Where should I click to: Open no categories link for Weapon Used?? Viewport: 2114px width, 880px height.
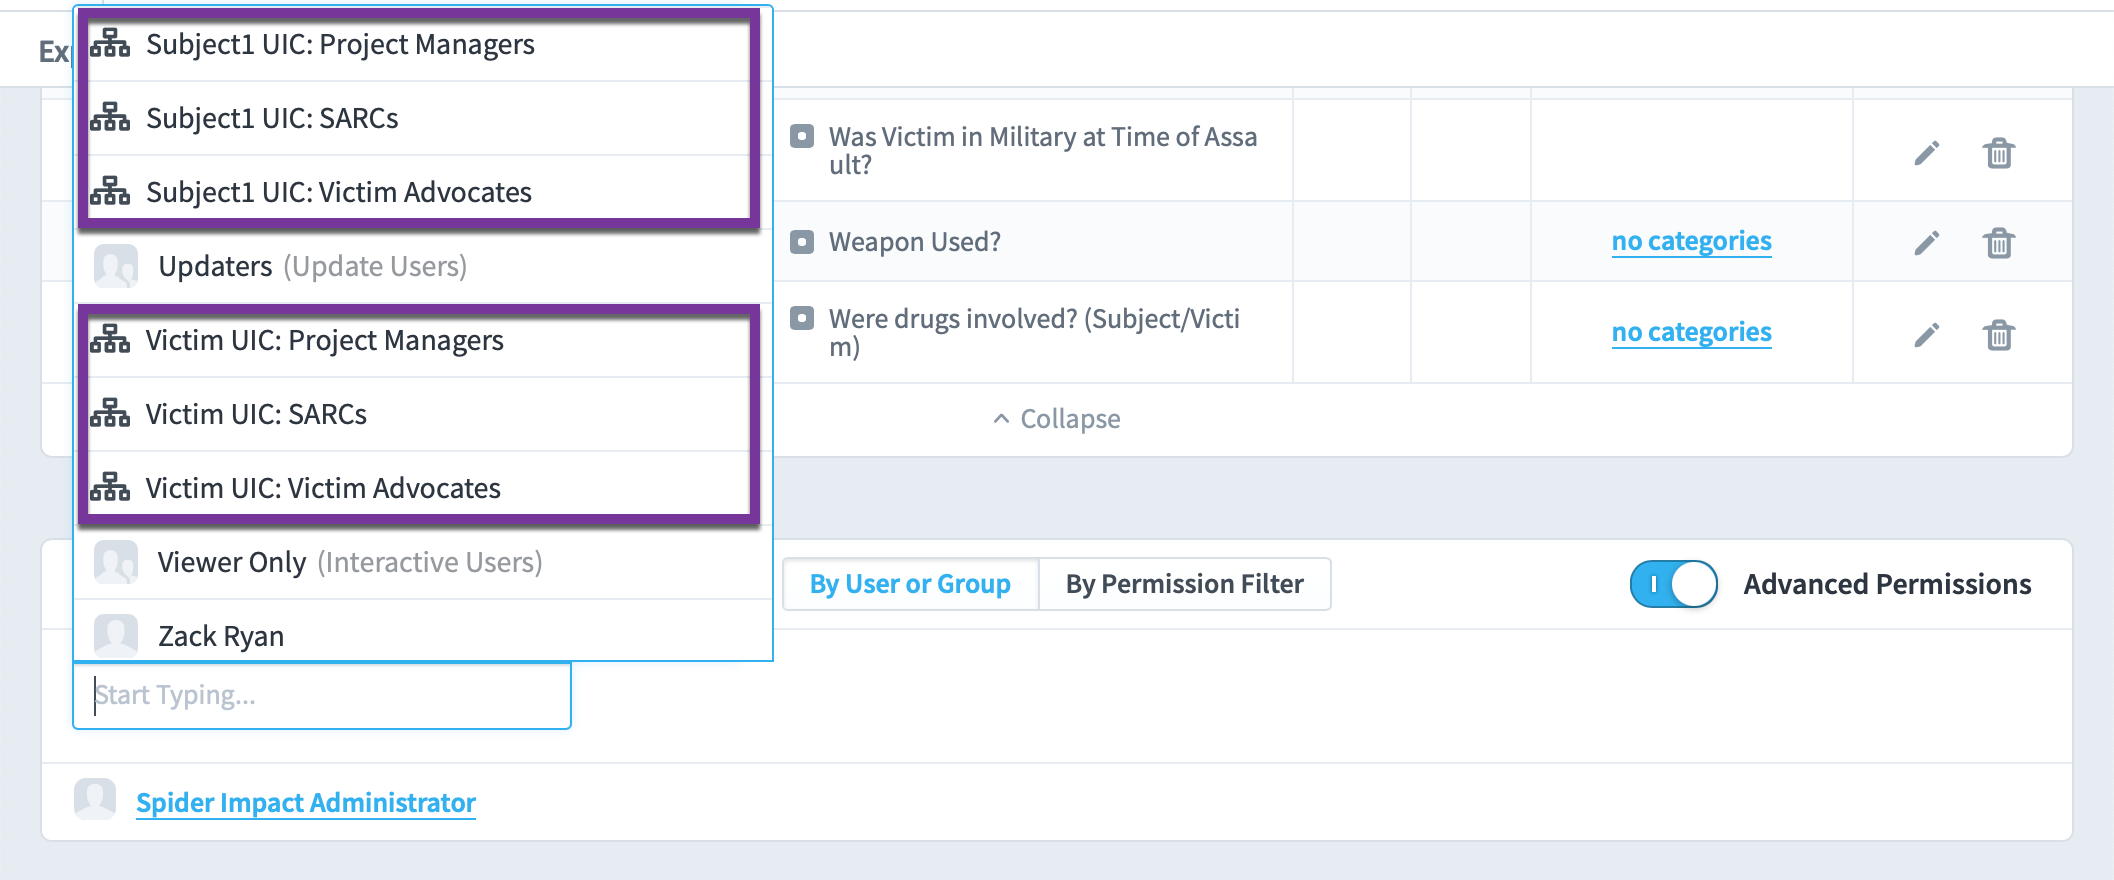click(1691, 241)
